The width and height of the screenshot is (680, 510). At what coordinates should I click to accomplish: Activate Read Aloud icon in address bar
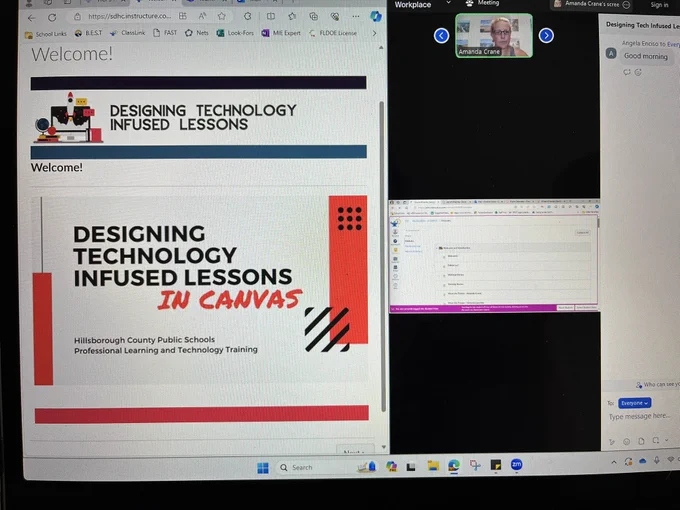pyautogui.click(x=202, y=16)
